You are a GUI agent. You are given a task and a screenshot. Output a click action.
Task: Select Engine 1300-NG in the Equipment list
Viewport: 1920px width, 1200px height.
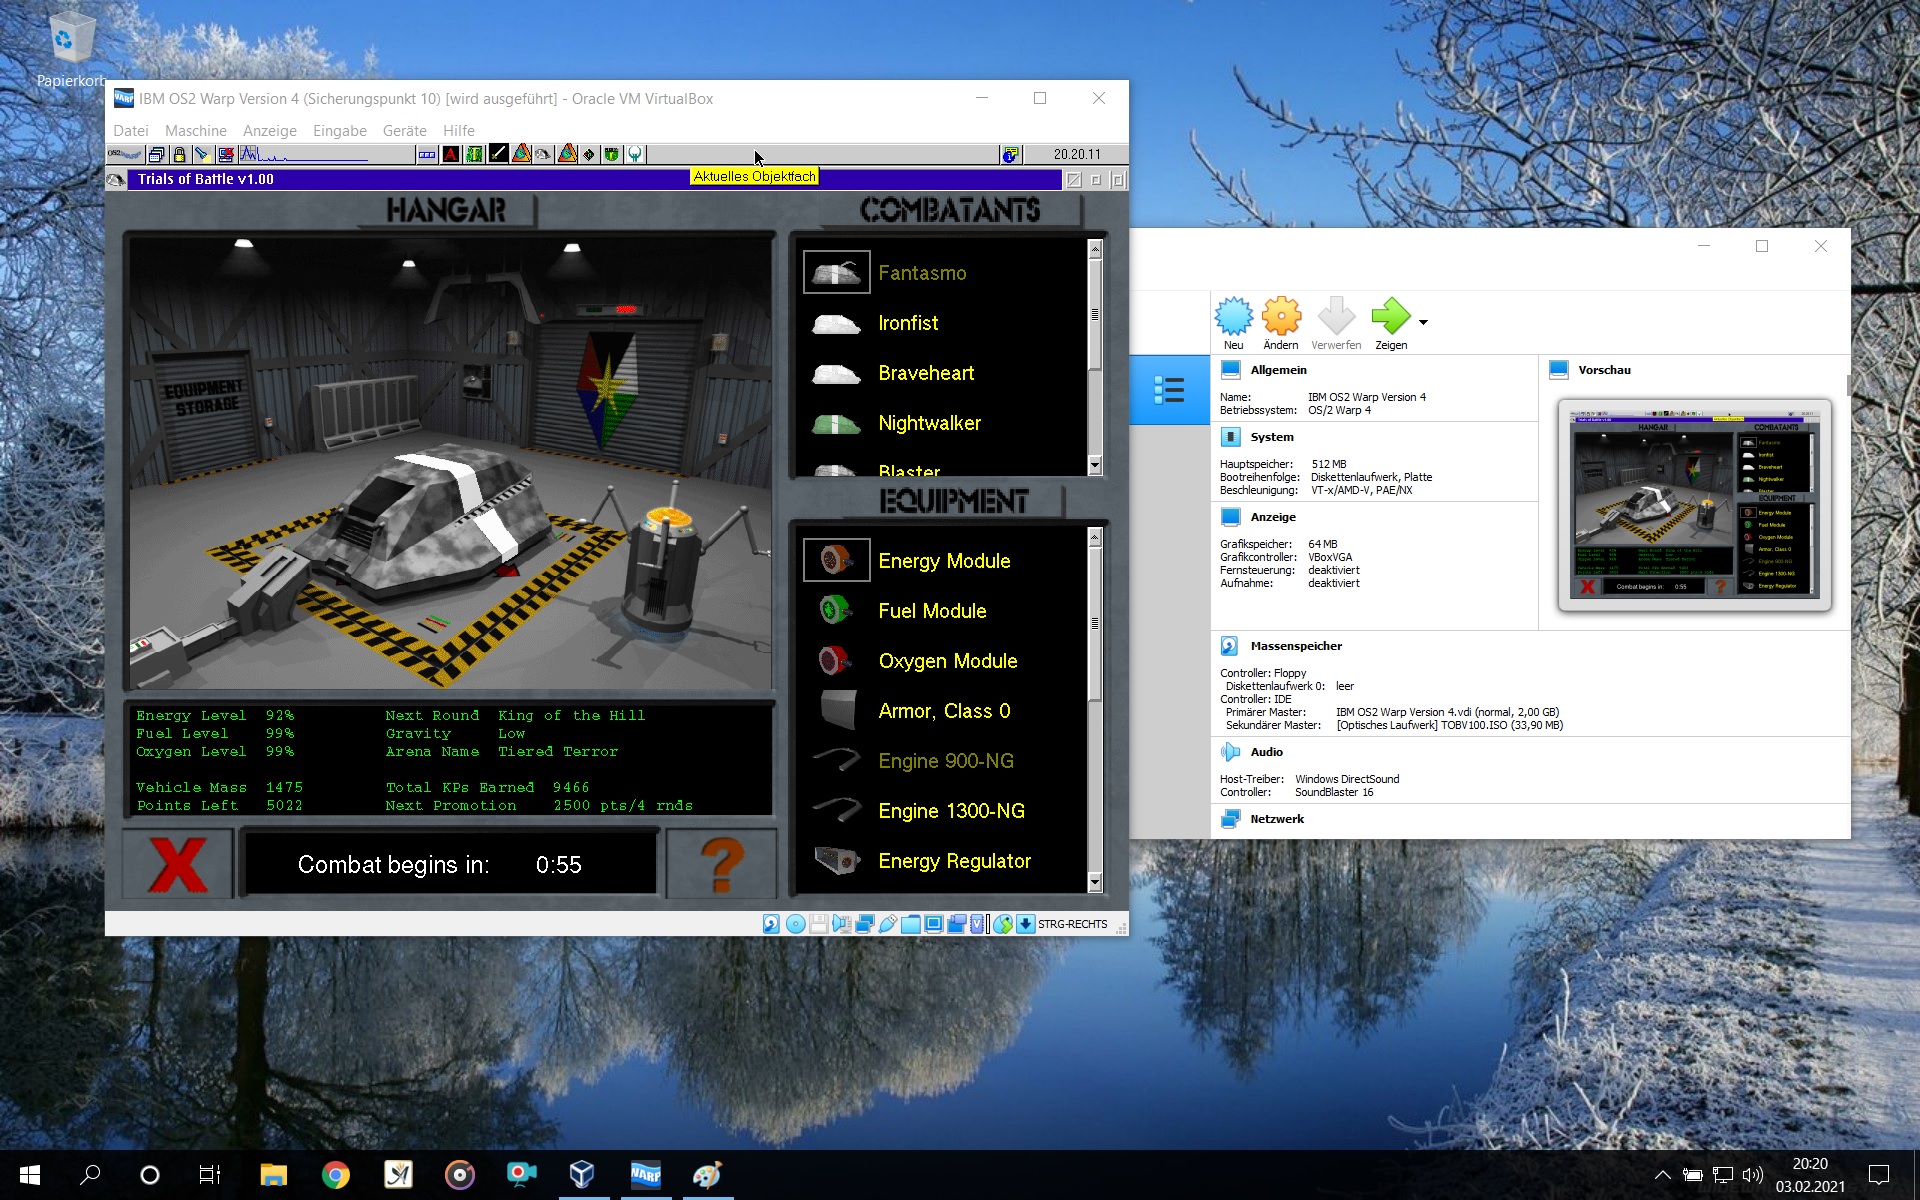pos(951,811)
